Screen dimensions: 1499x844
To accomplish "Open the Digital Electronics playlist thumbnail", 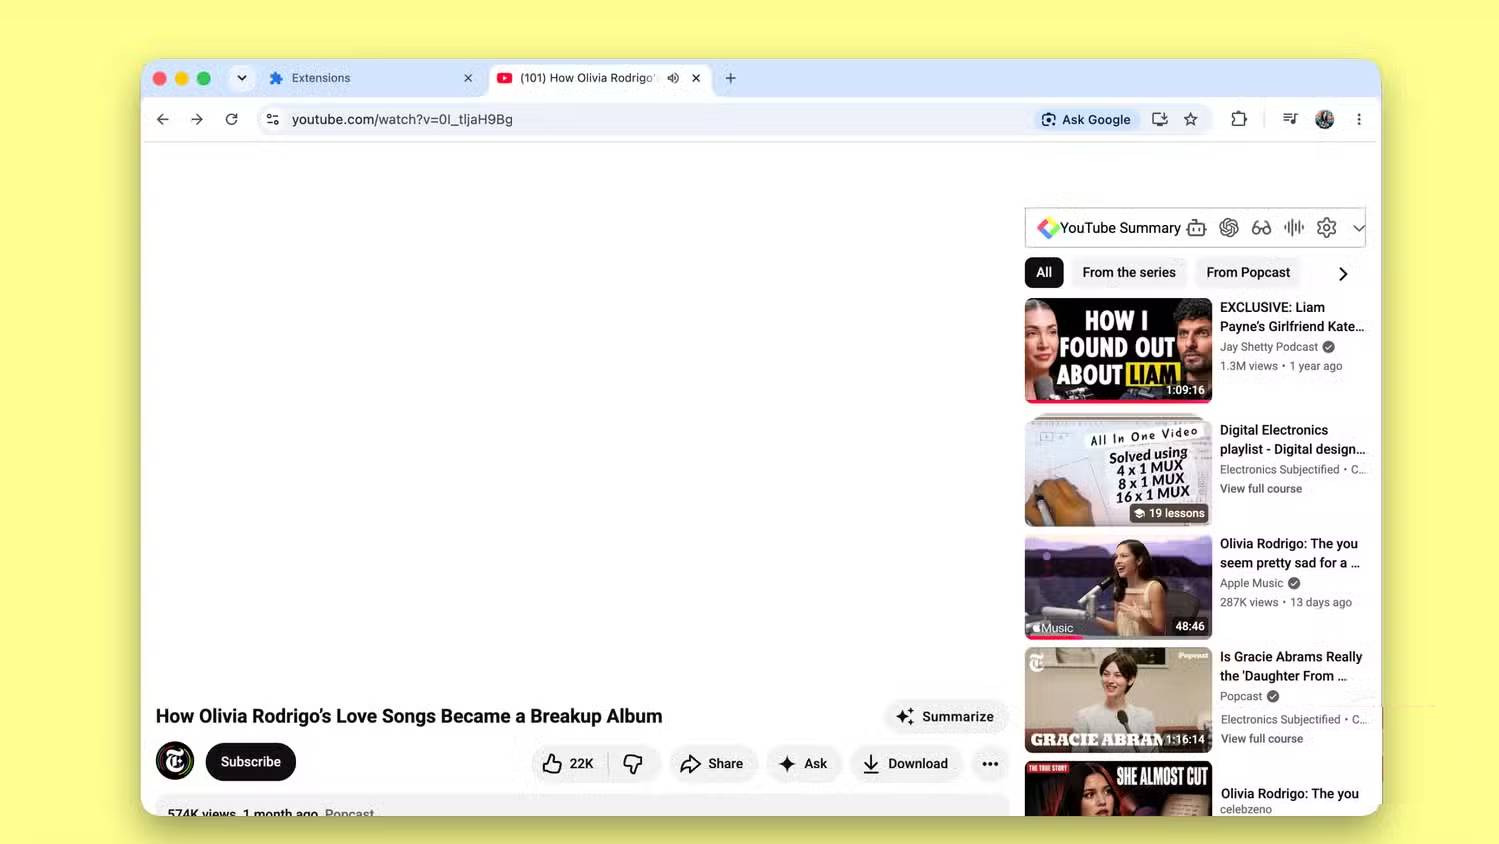I will [1118, 470].
